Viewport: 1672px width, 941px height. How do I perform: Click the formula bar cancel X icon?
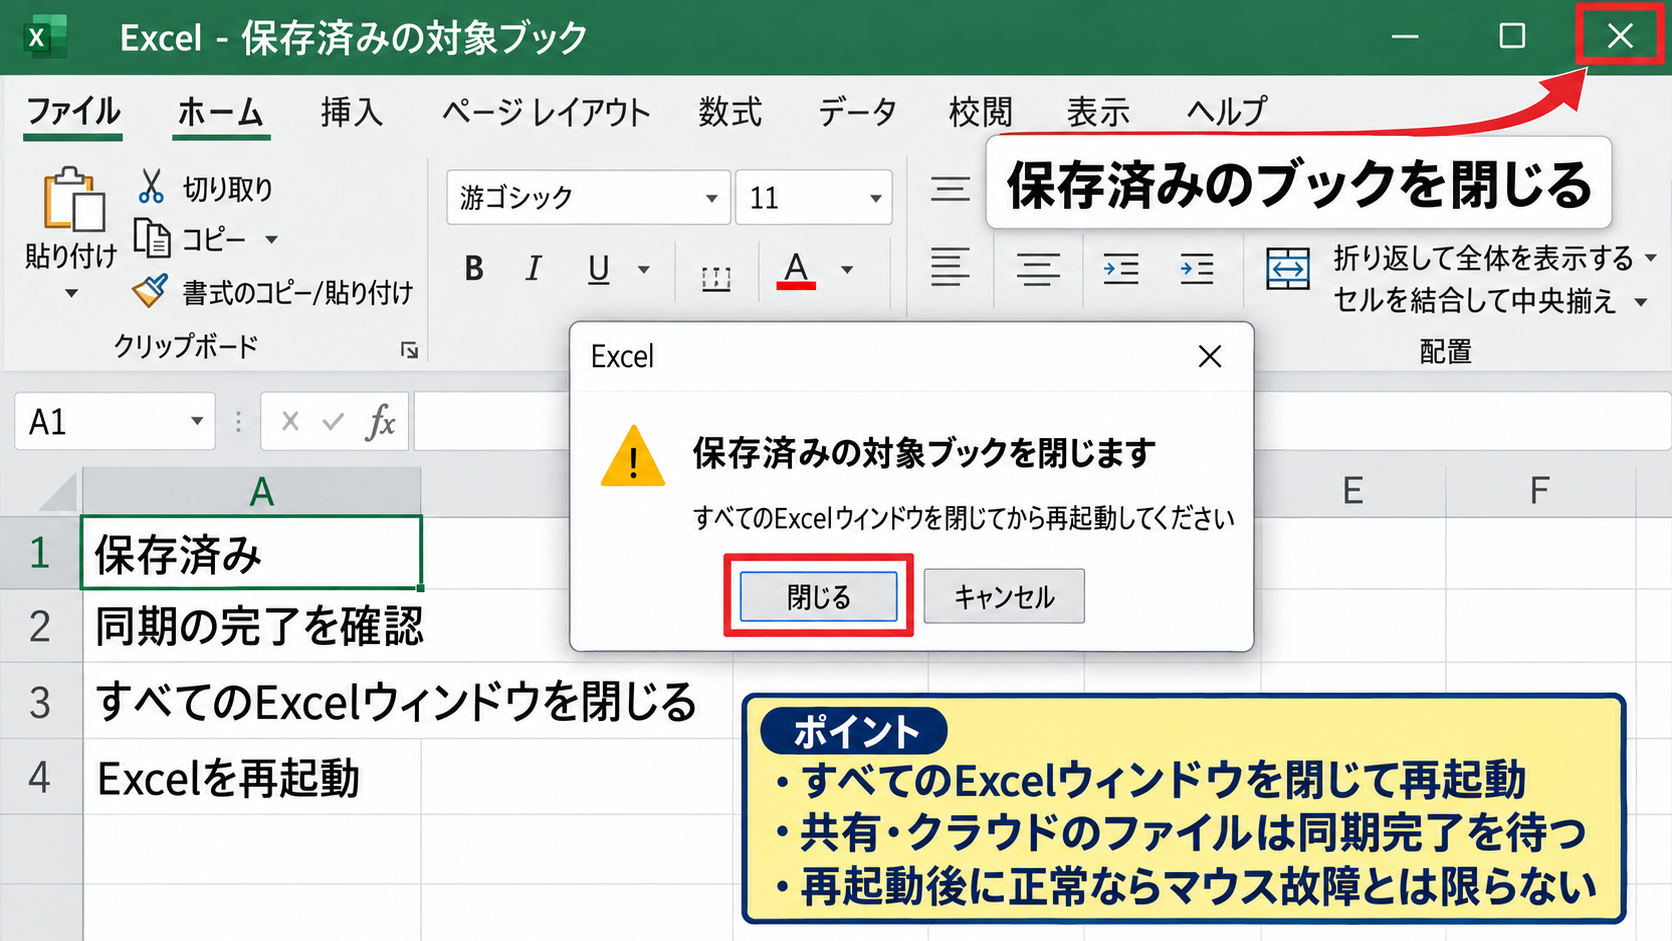point(290,422)
